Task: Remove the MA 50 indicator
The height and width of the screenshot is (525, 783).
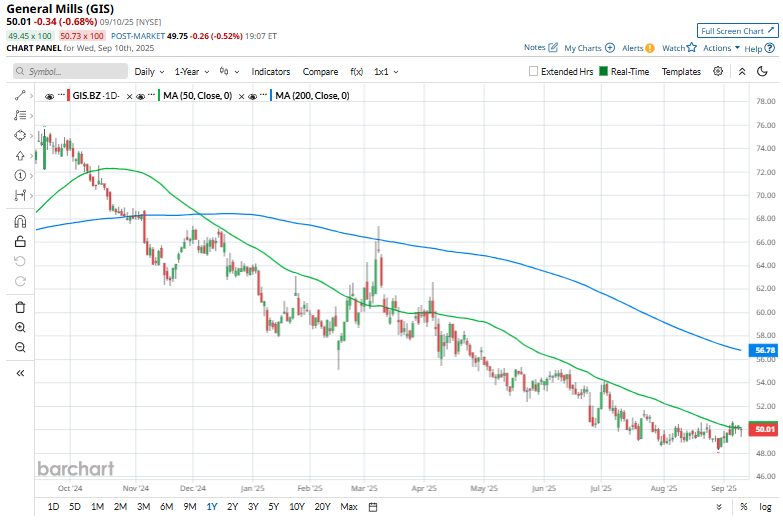Action: click(x=241, y=96)
